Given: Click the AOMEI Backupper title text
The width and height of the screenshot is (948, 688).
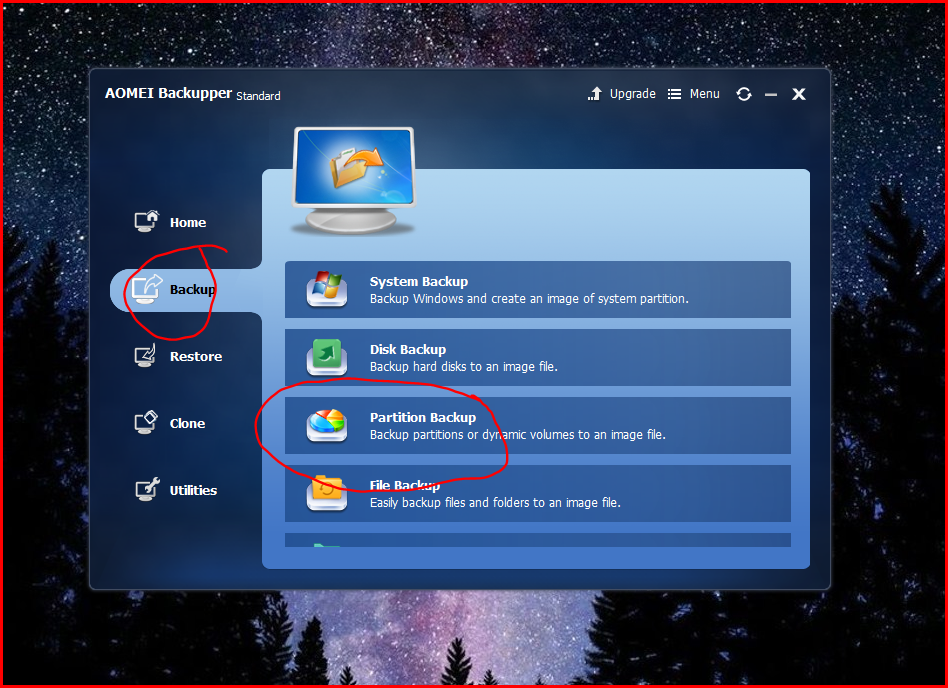Looking at the screenshot, I should coord(168,93).
